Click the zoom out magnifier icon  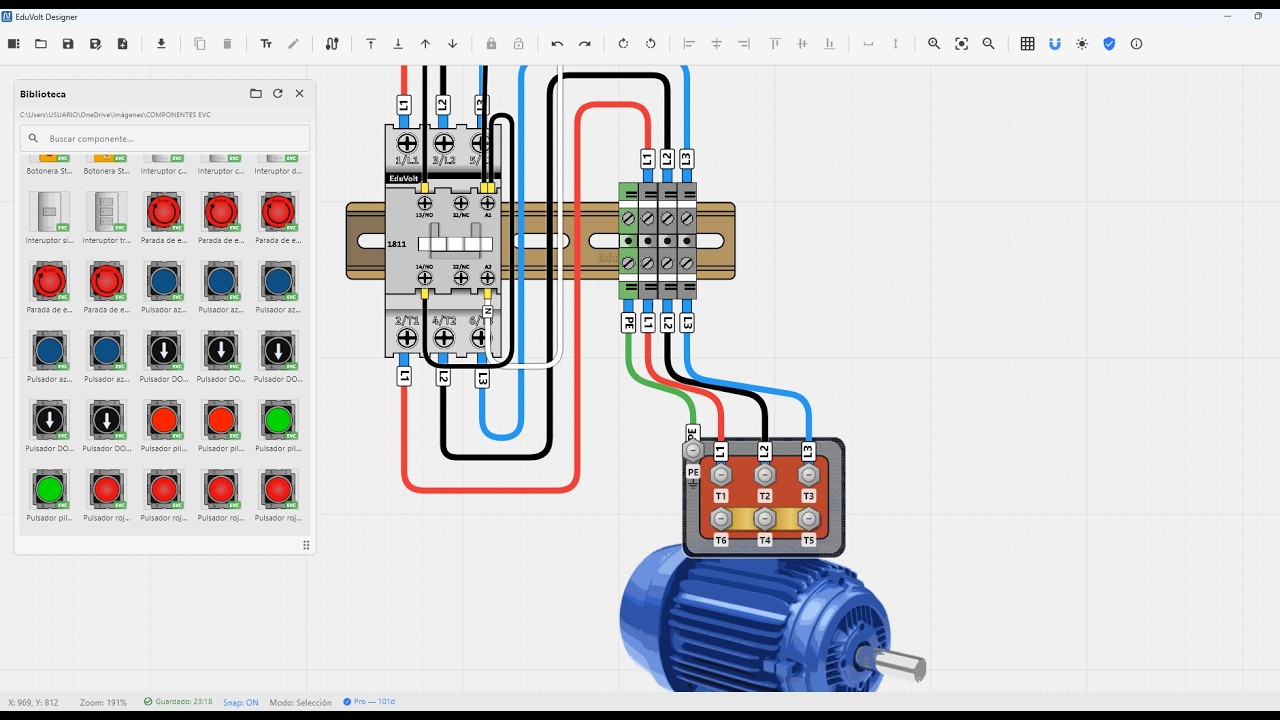(988, 44)
